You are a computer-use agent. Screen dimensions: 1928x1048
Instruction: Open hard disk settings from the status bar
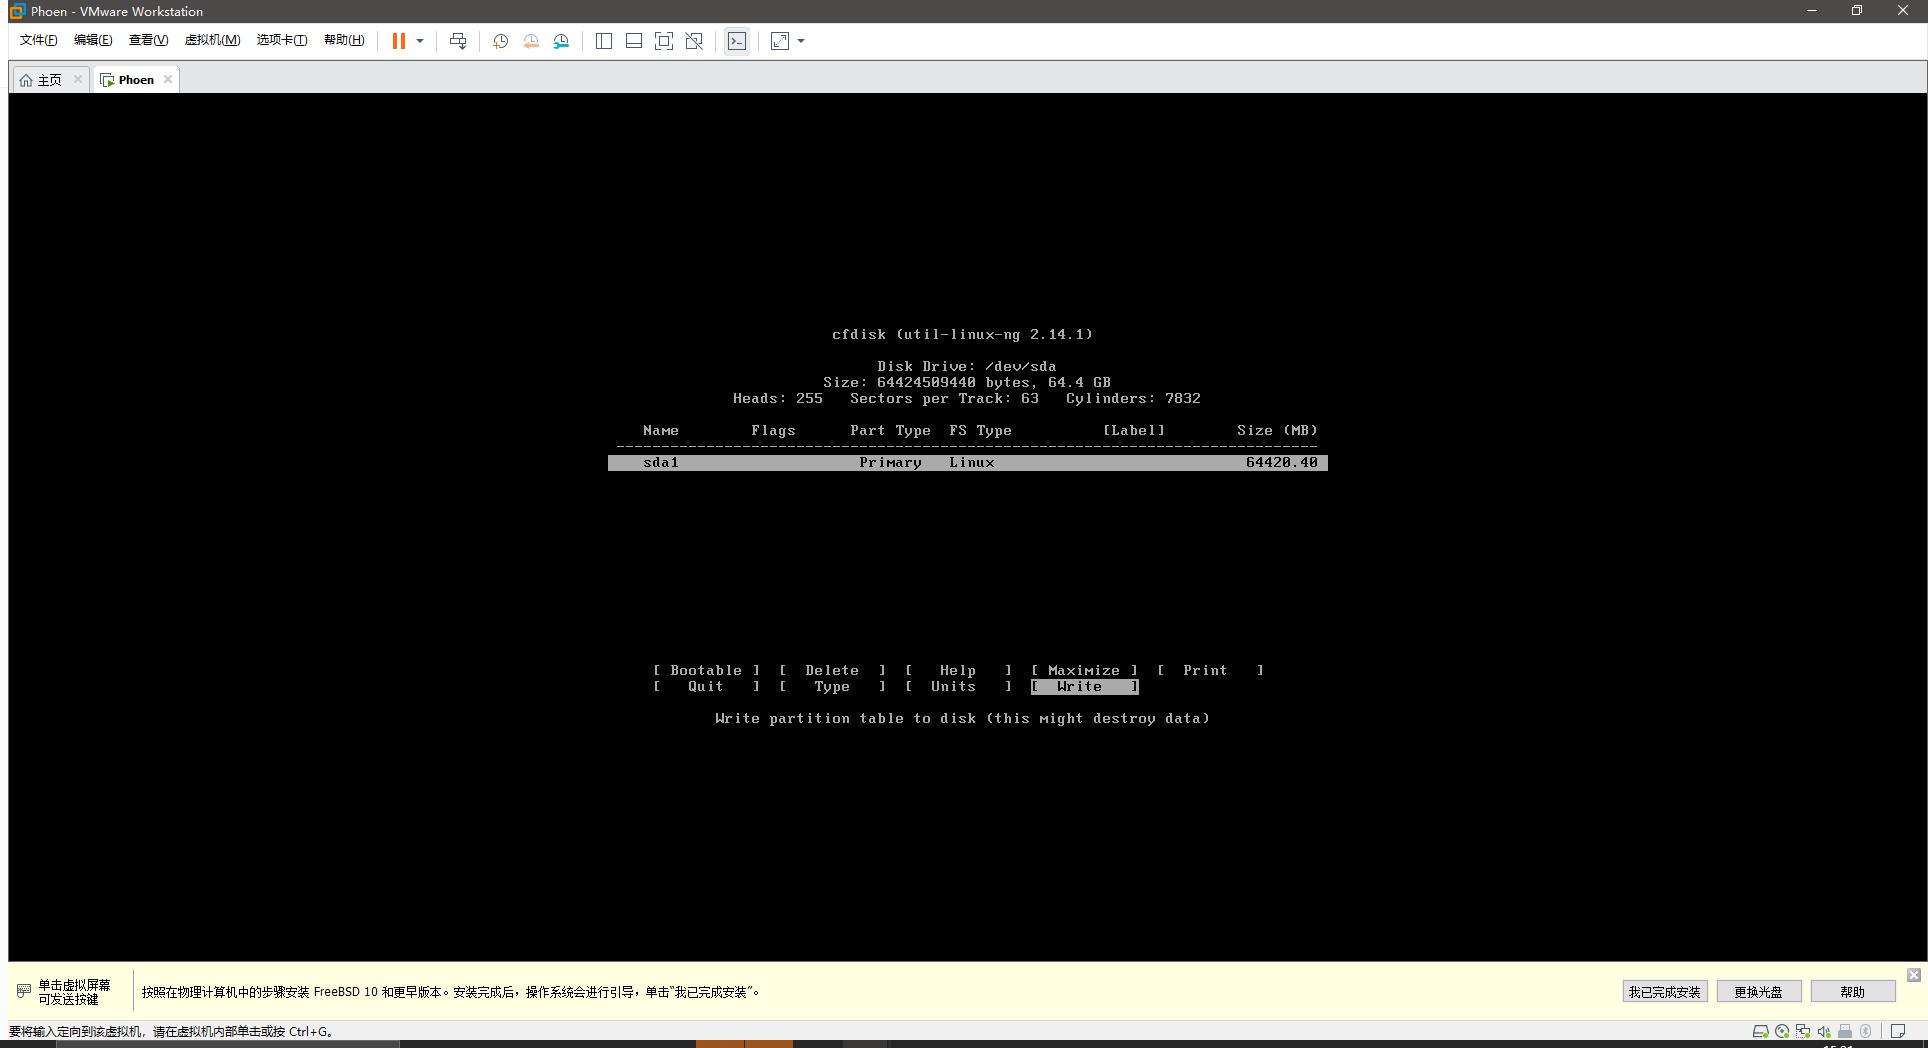coord(1760,1031)
